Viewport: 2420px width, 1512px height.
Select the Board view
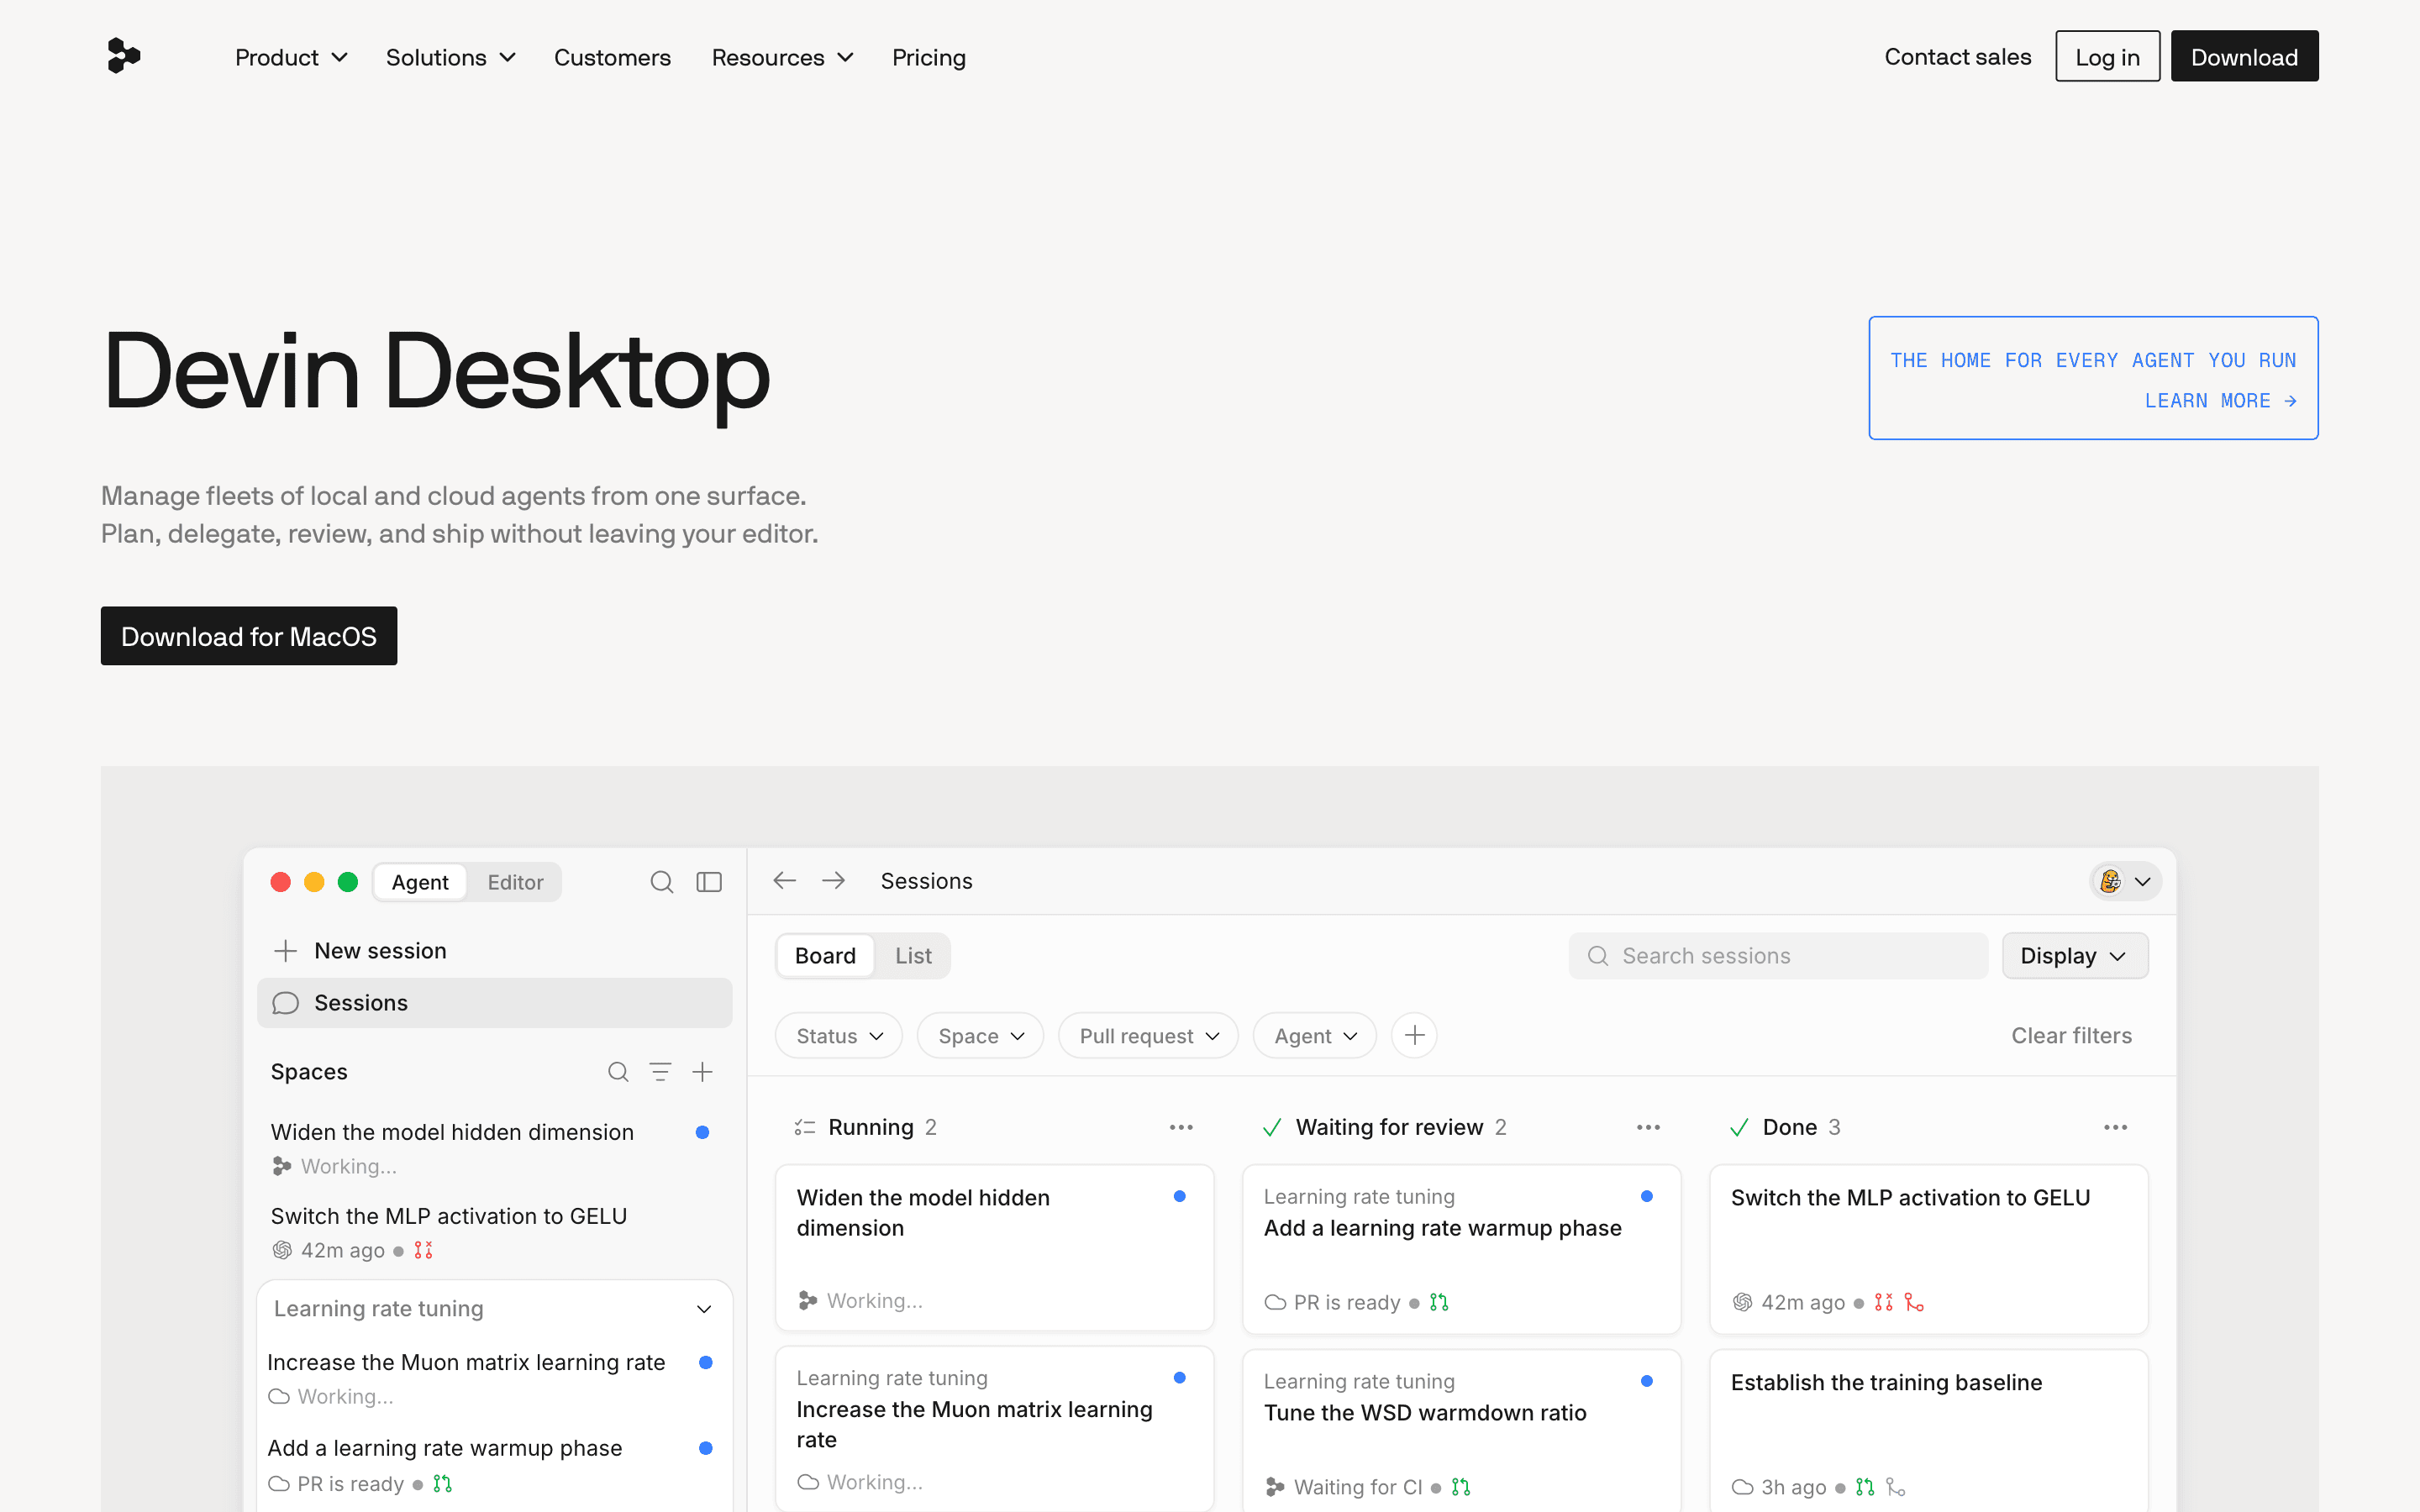point(825,956)
